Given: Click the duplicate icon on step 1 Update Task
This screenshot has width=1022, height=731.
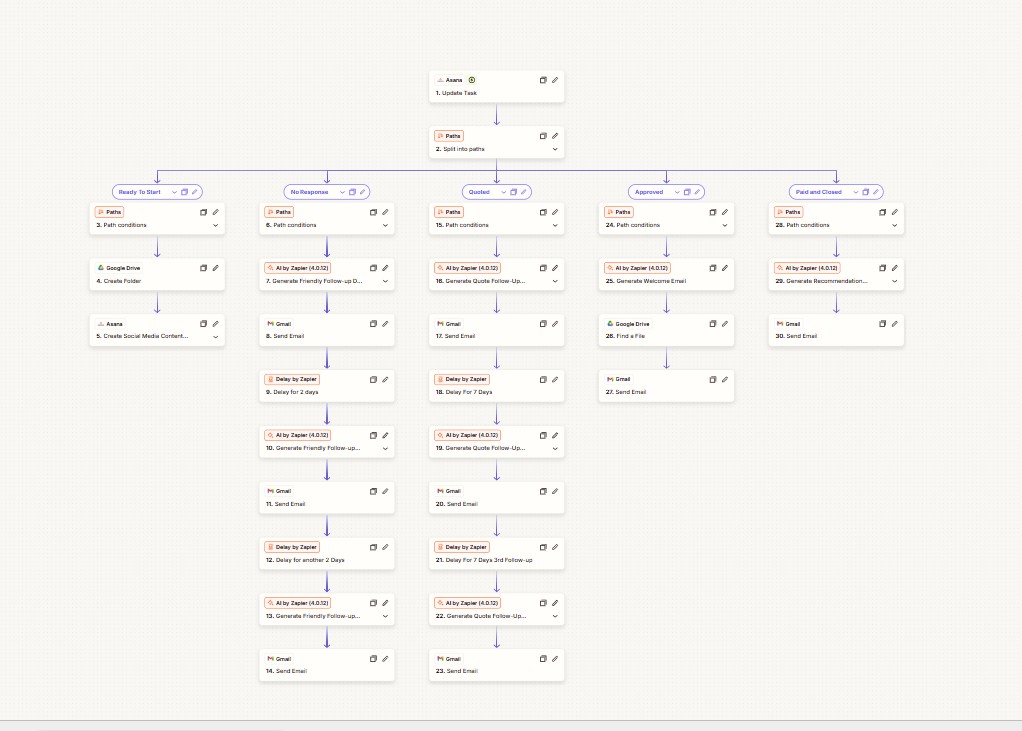Looking at the screenshot, I should 543,80.
